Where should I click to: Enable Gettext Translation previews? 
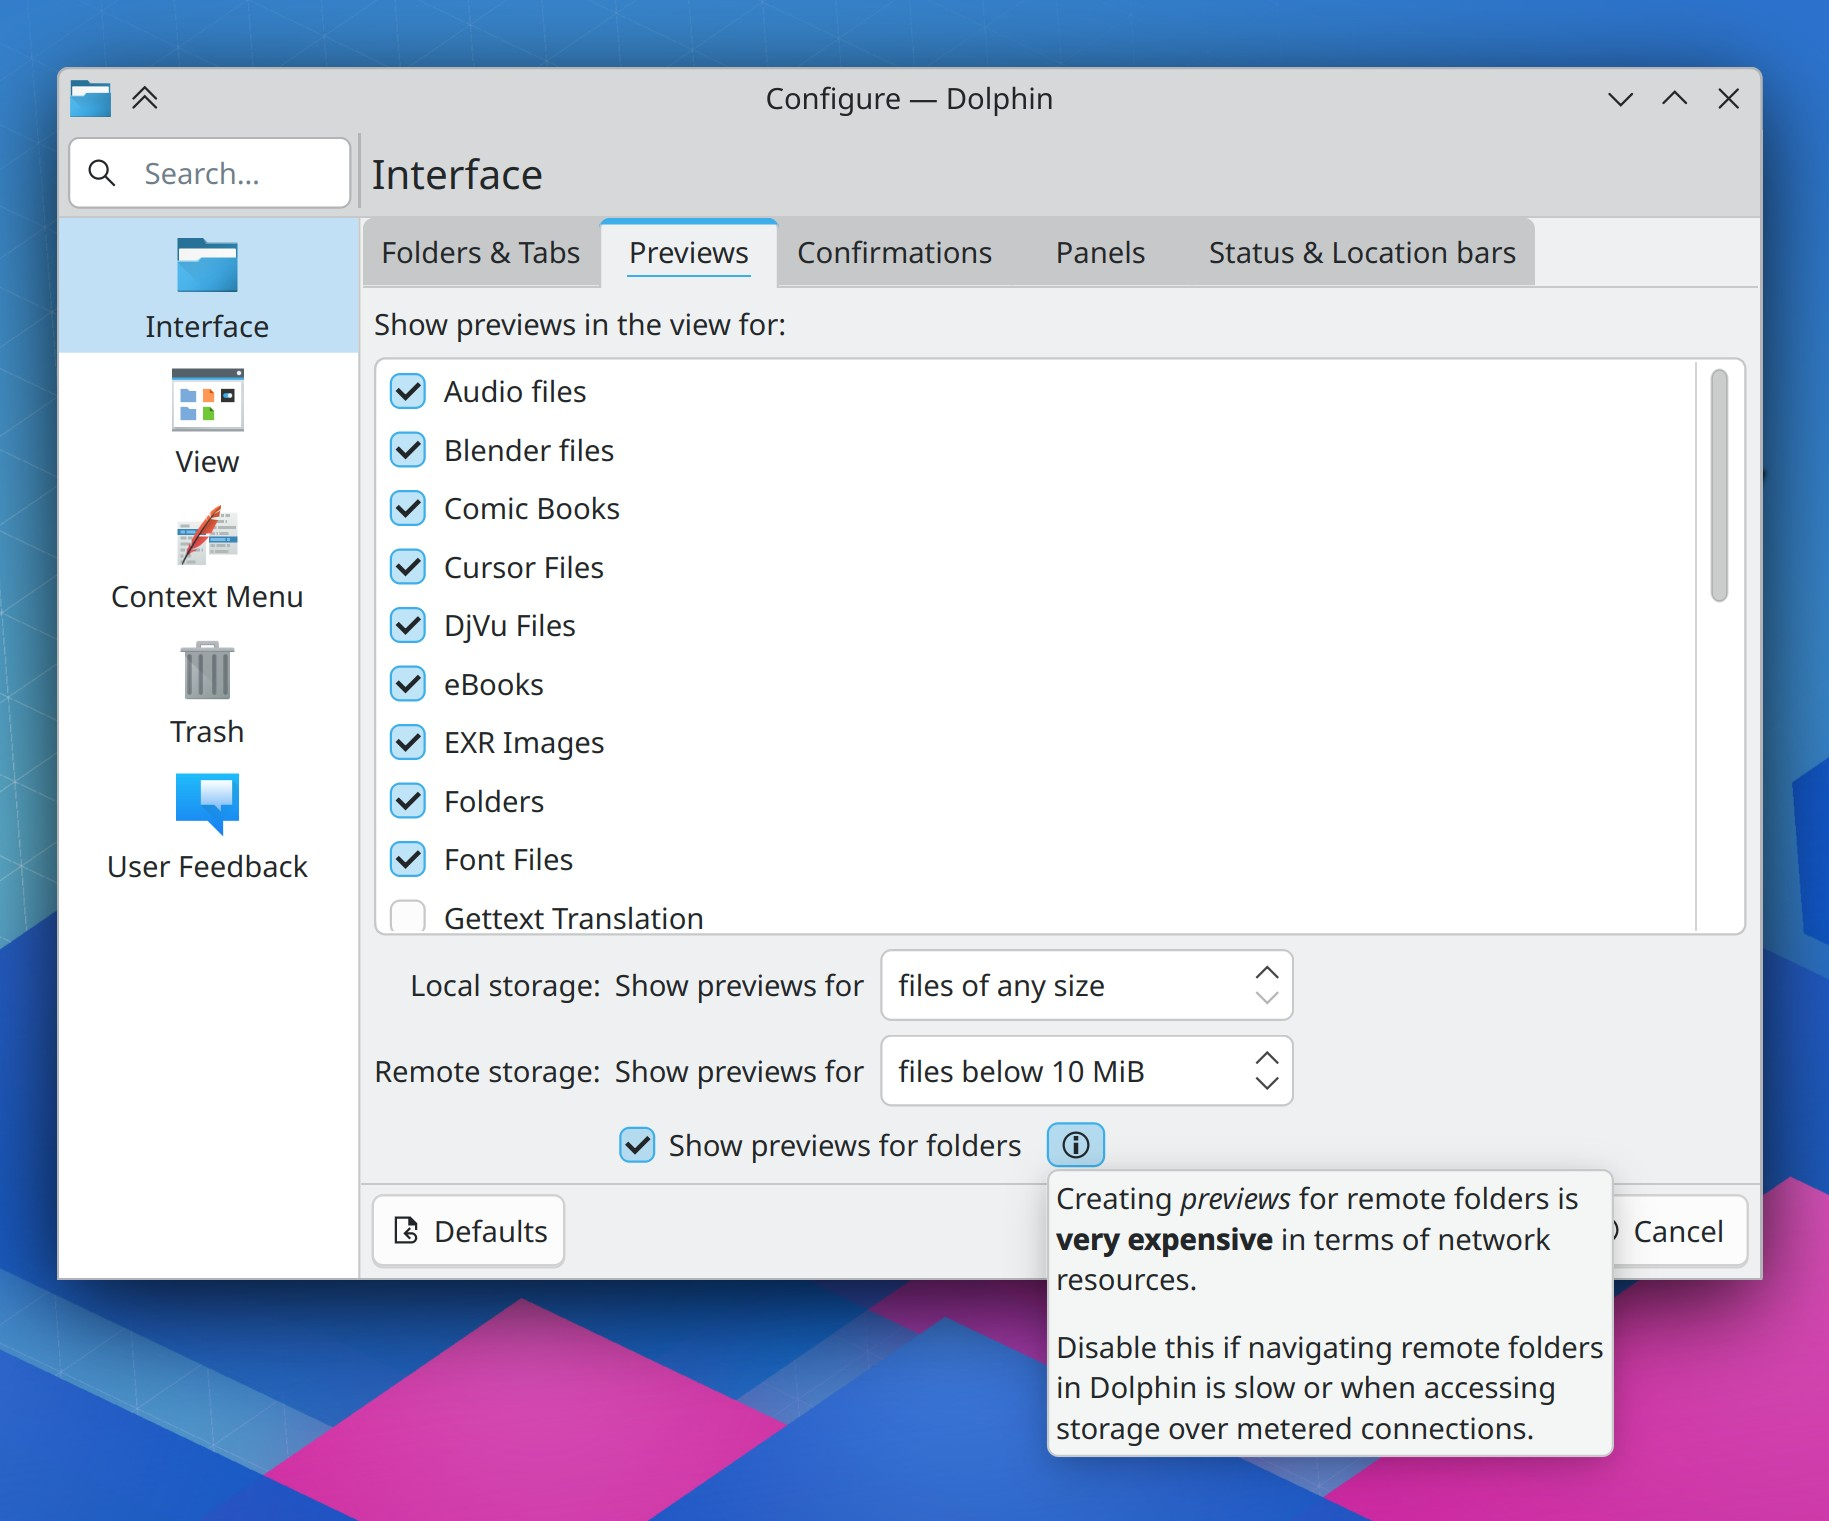click(x=407, y=917)
